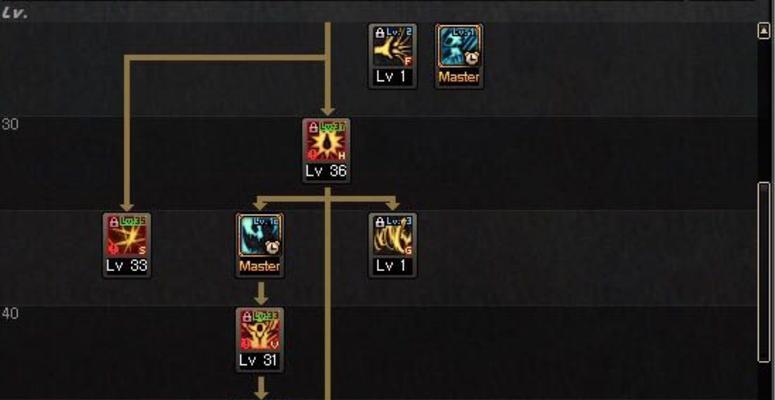
Task: Click the Lv 31 level label
Action: [x=260, y=360]
